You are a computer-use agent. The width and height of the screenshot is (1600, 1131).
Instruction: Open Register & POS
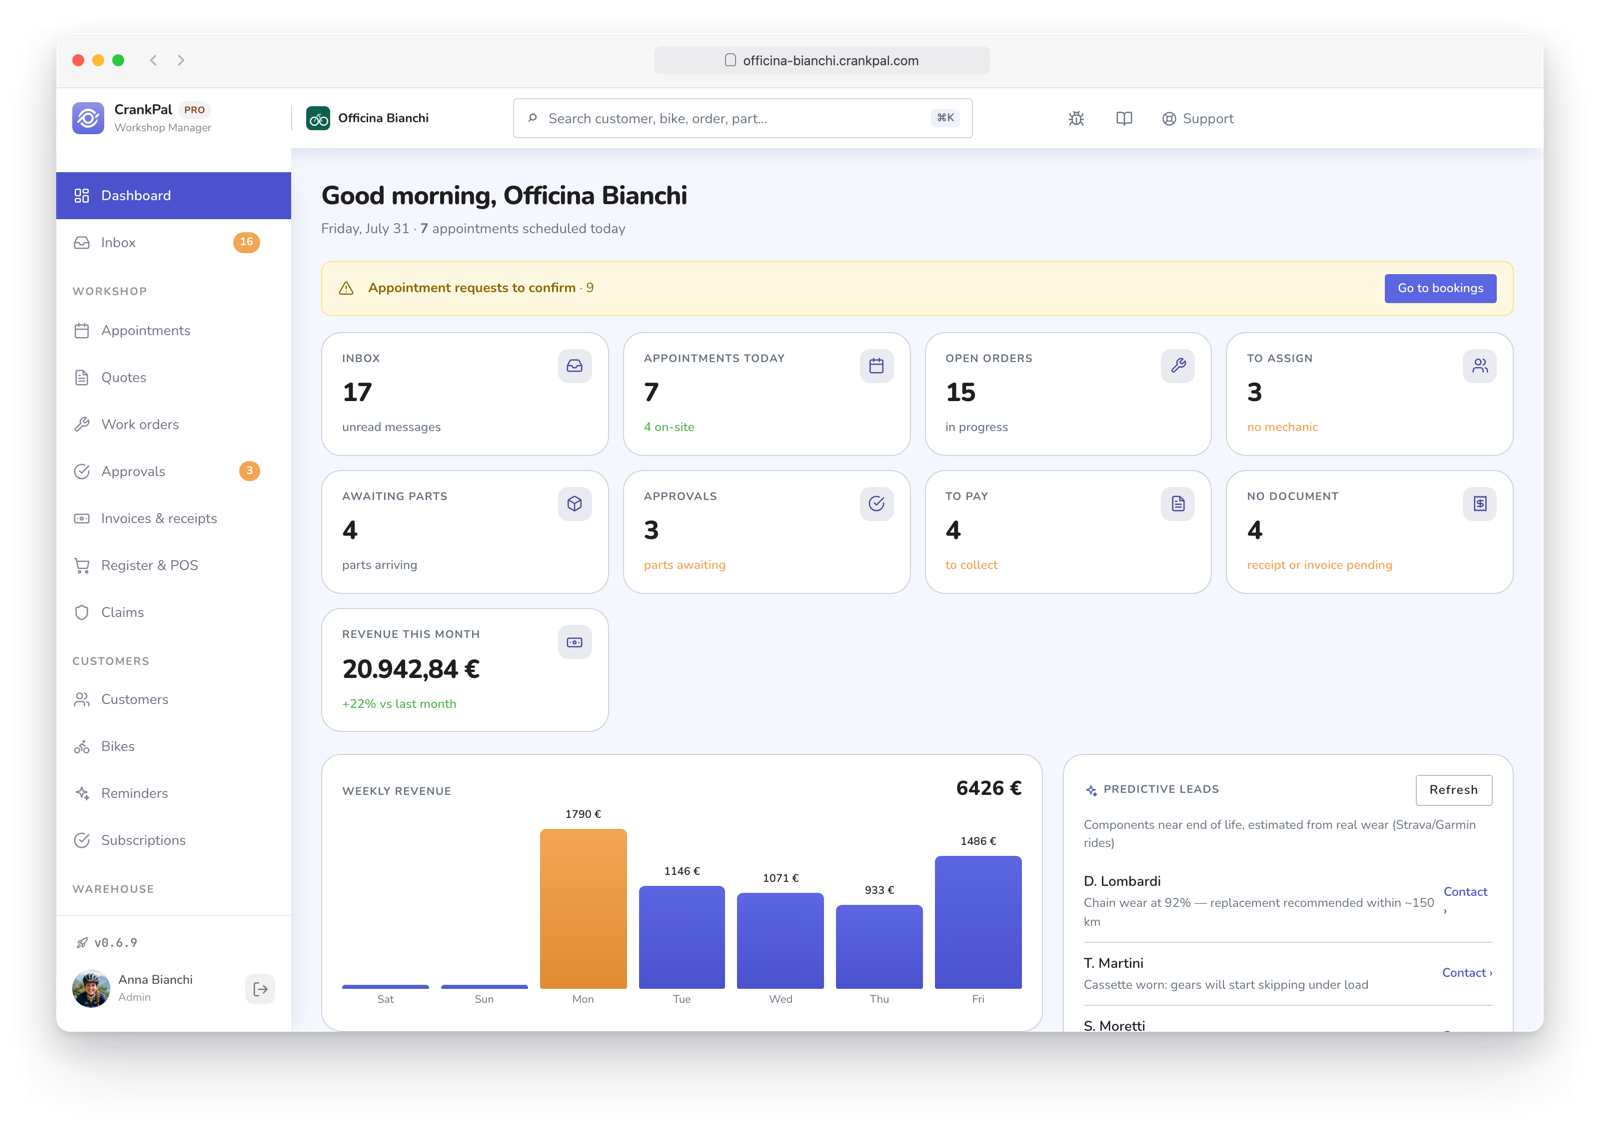click(x=174, y=565)
